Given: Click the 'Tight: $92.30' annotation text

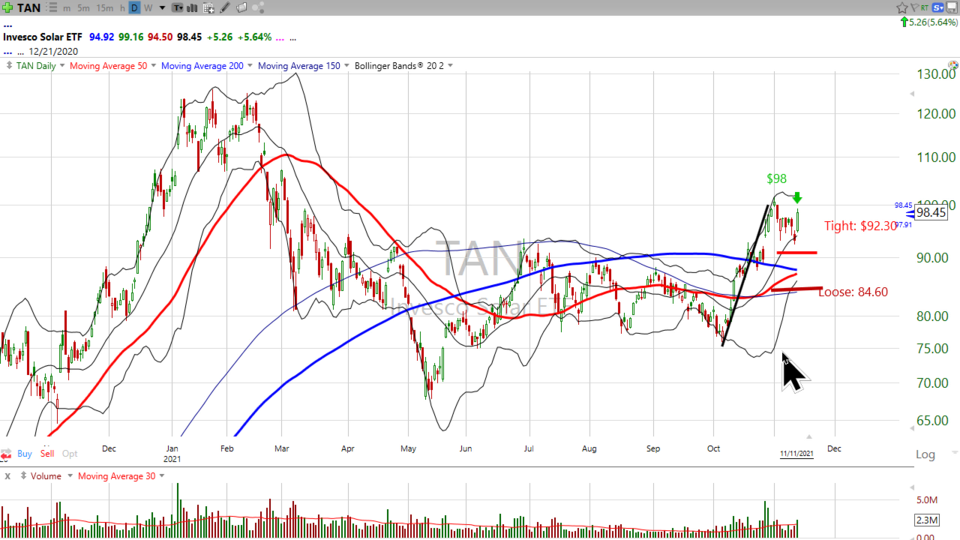Looking at the screenshot, I should tap(860, 226).
